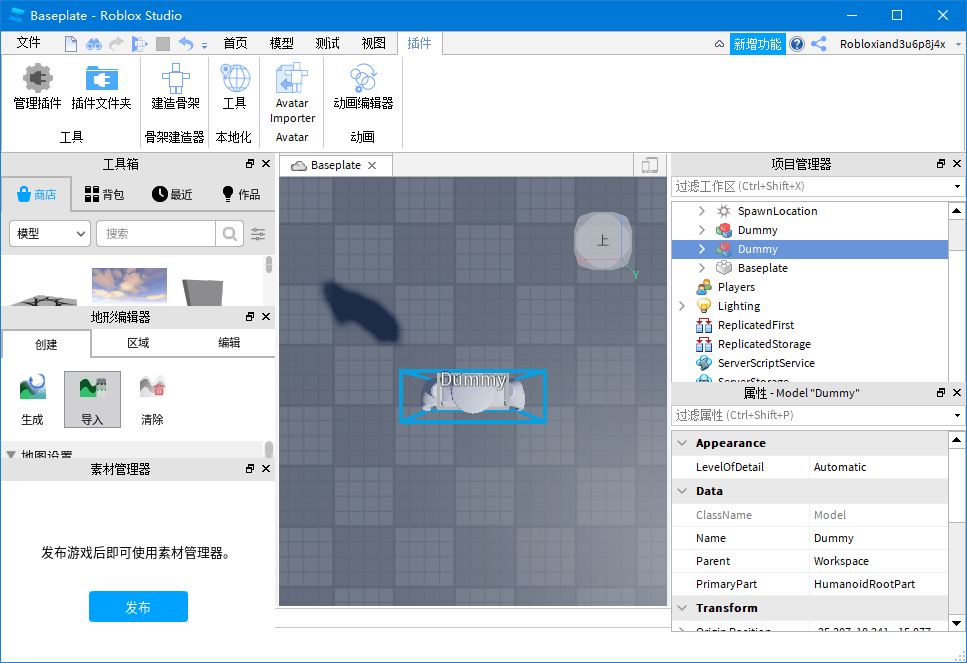967x663 pixels.
Task: Launch the Animation Editor
Action: click(362, 88)
